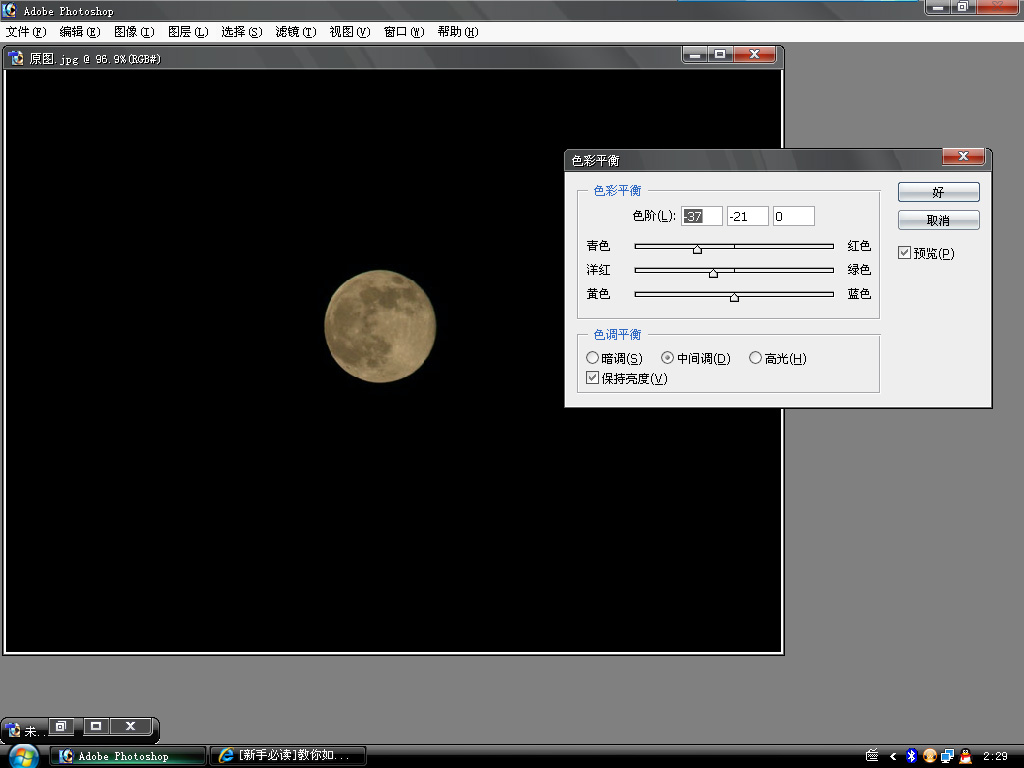The width and height of the screenshot is (1024, 768).
Task: Open the Windows Start orb
Action: [x=24, y=756]
